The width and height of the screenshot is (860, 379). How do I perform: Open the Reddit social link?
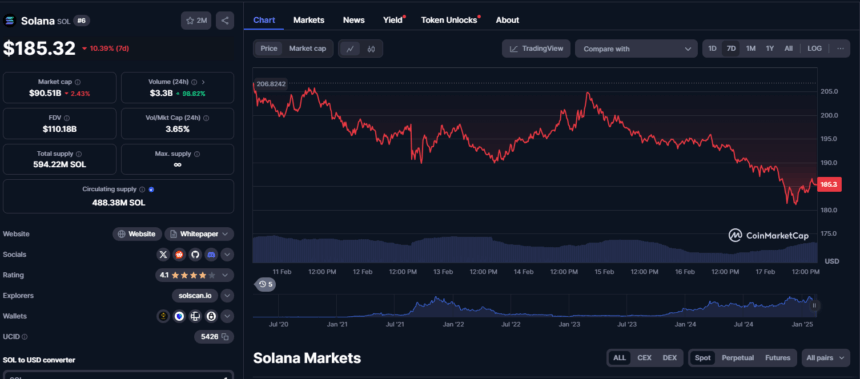[x=179, y=254]
